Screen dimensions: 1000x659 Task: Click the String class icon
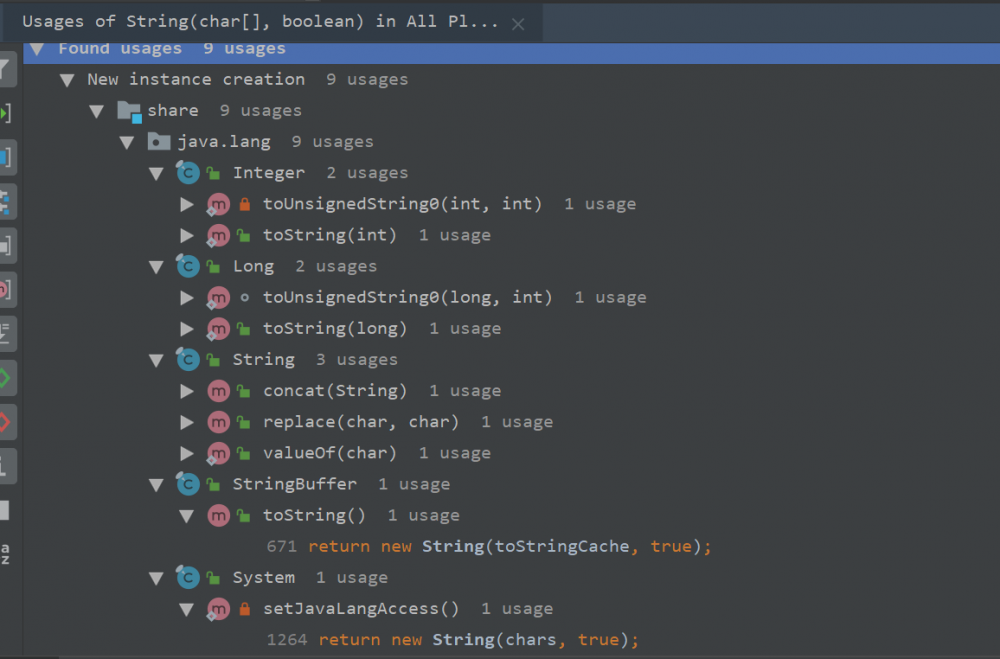(188, 359)
